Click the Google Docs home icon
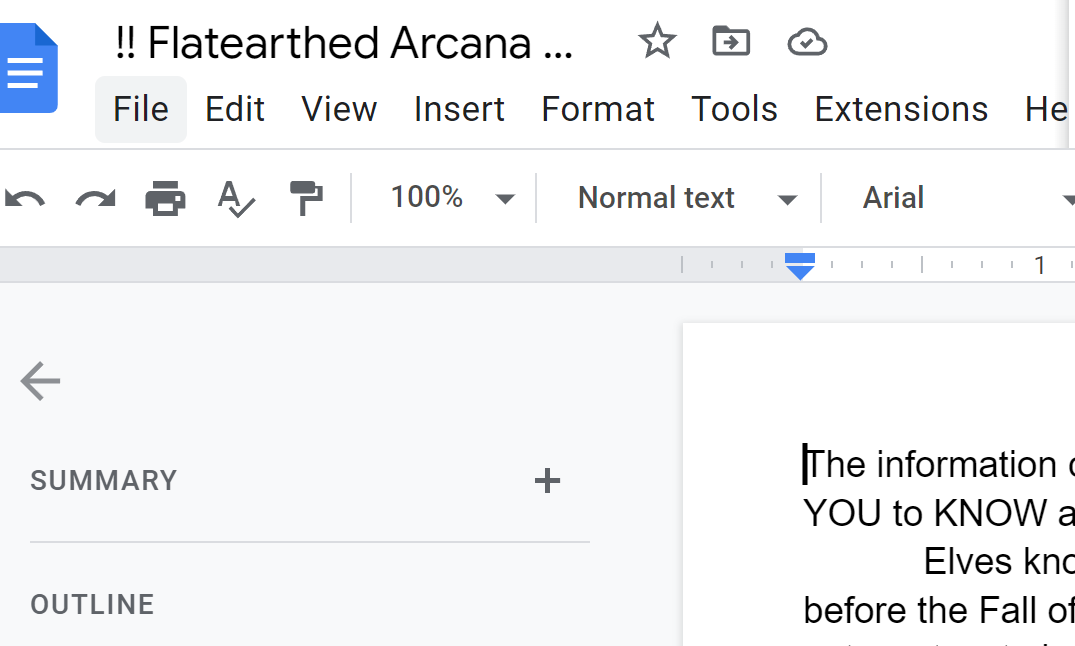1075x646 pixels. point(27,68)
